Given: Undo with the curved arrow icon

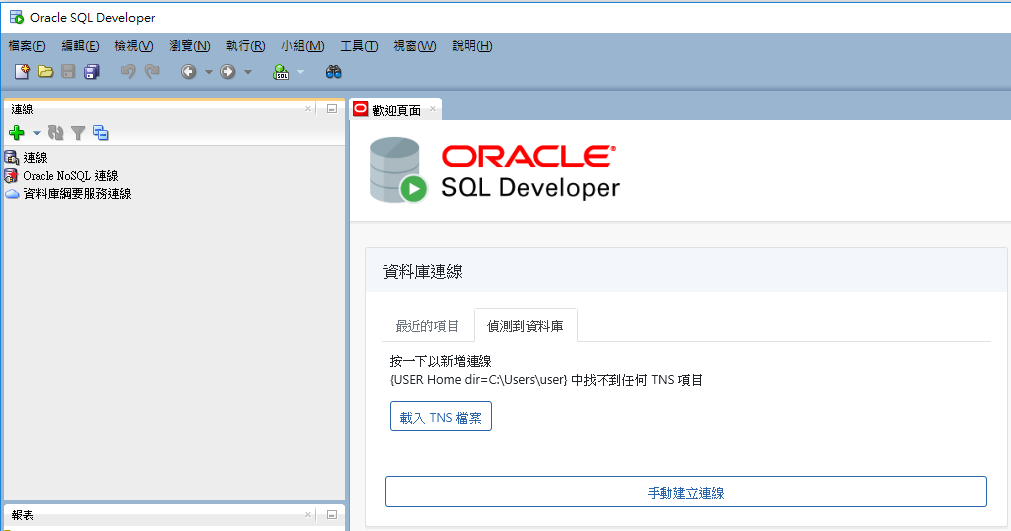Looking at the screenshot, I should click(x=128, y=72).
